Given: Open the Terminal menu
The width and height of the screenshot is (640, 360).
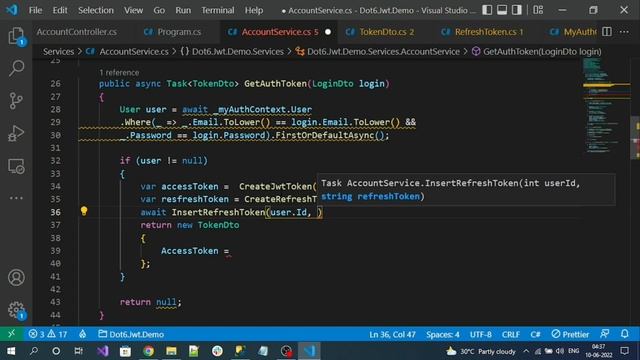Looking at the screenshot, I should click(x=218, y=10).
